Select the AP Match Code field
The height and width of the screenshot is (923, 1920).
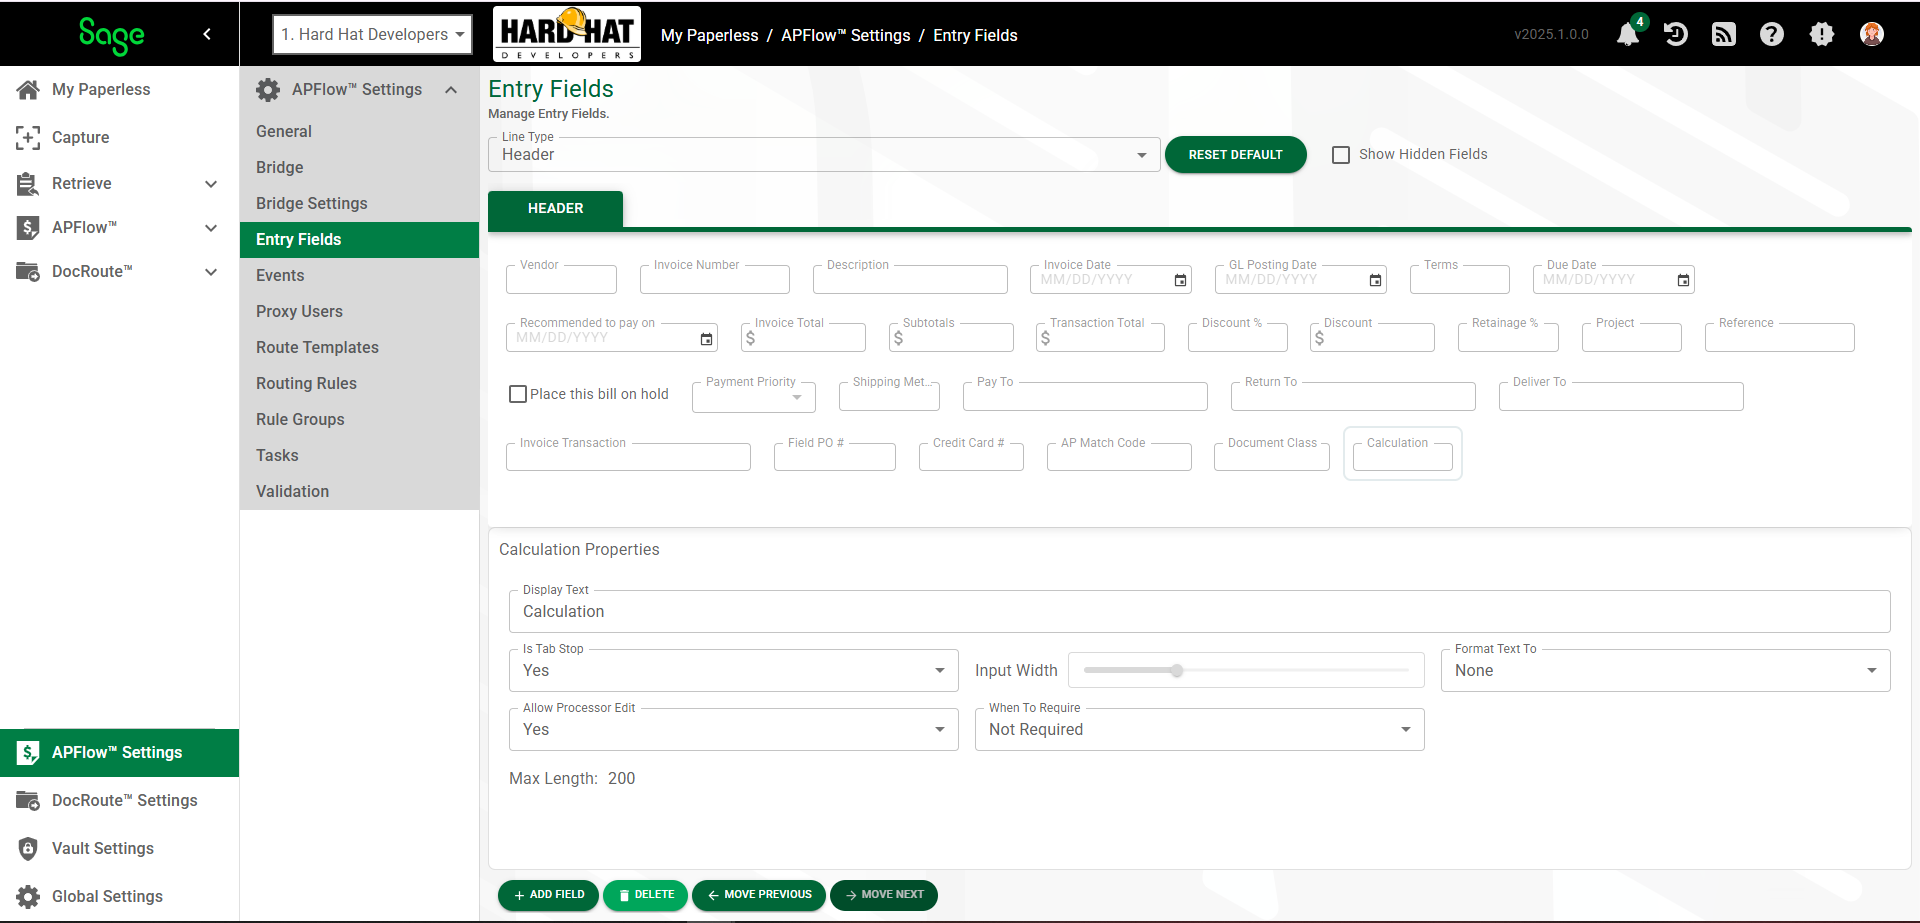coord(1119,456)
